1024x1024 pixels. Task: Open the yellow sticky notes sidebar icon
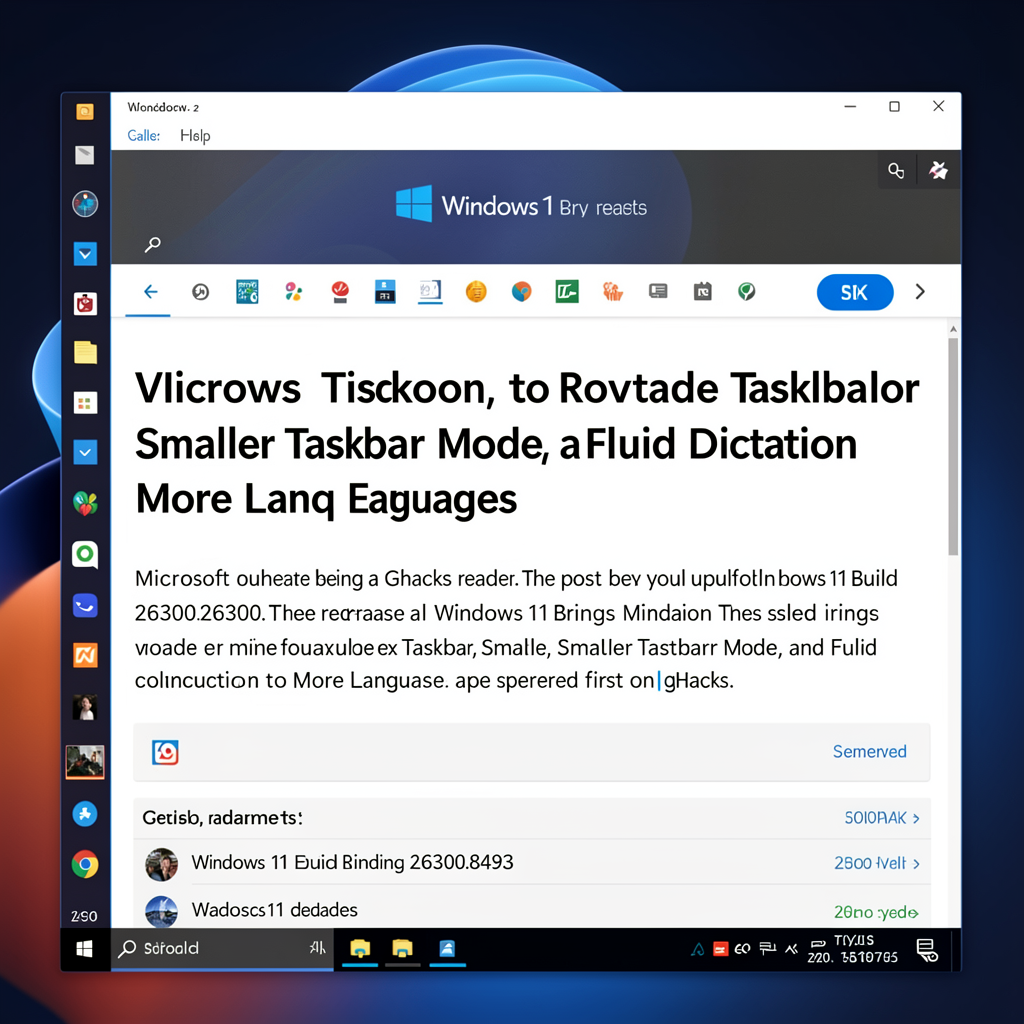pyautogui.click(x=85, y=353)
